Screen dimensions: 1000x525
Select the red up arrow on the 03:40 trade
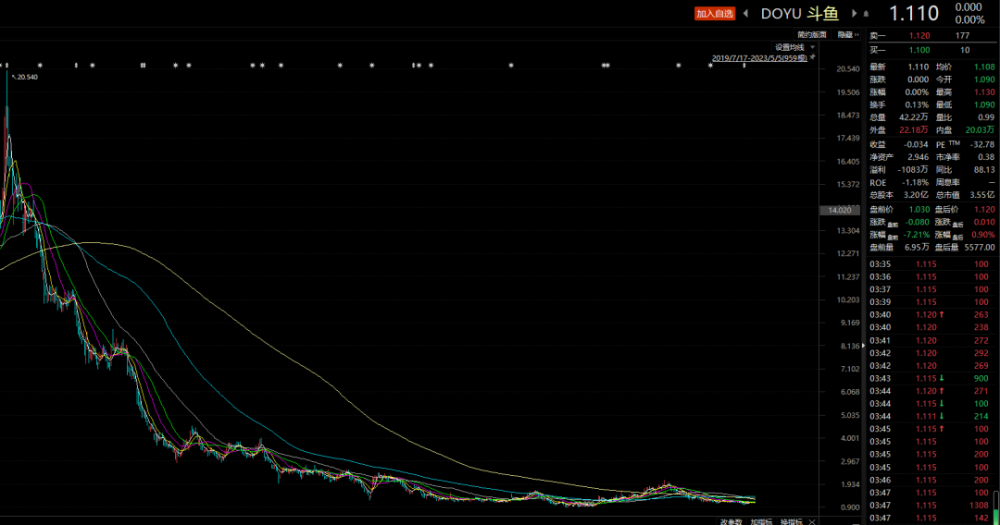pos(941,314)
